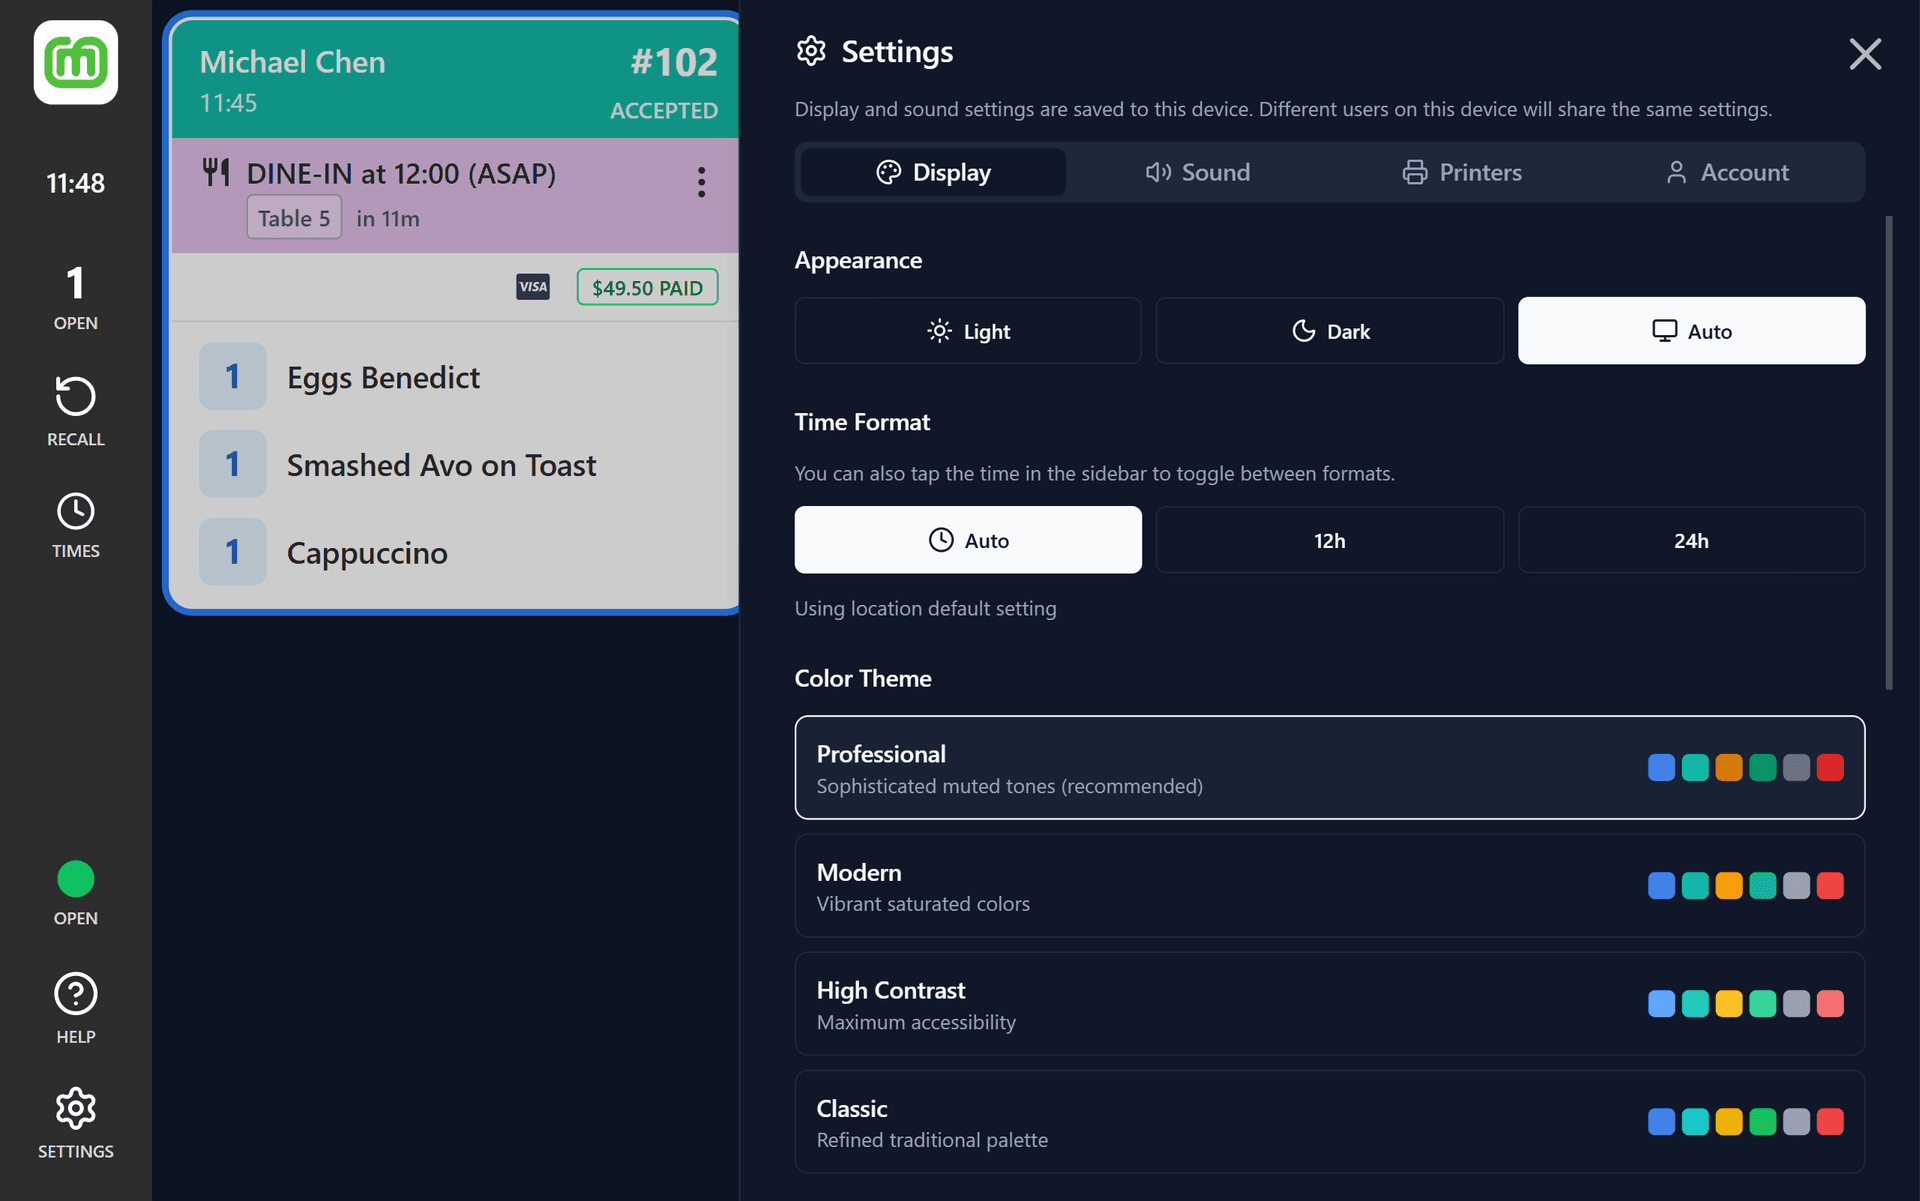1920x1201 pixels.
Task: Click the green app logo at top left
Action: coord(75,62)
